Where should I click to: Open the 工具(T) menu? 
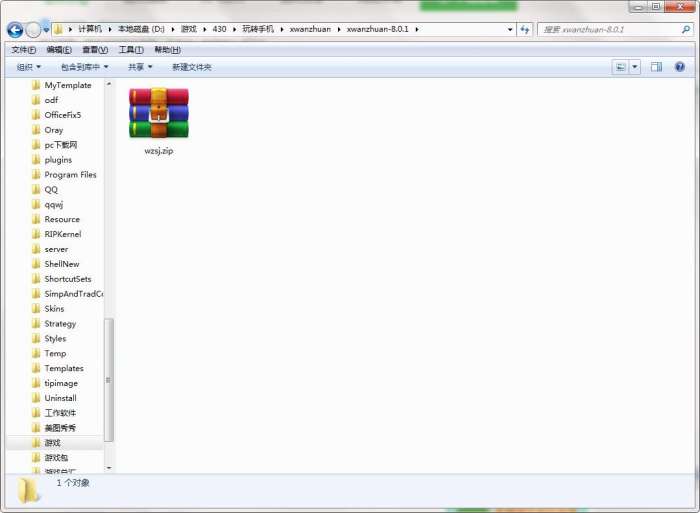pos(131,50)
